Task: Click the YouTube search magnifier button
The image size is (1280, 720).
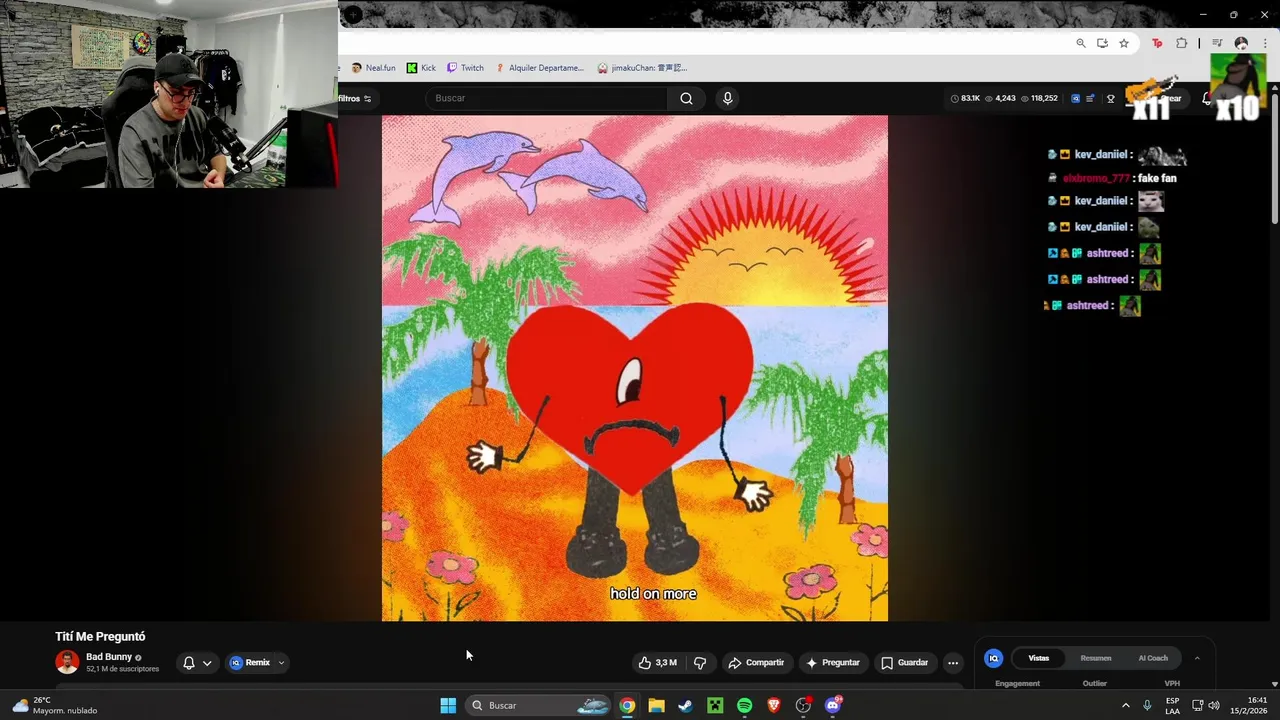Action: [x=686, y=98]
